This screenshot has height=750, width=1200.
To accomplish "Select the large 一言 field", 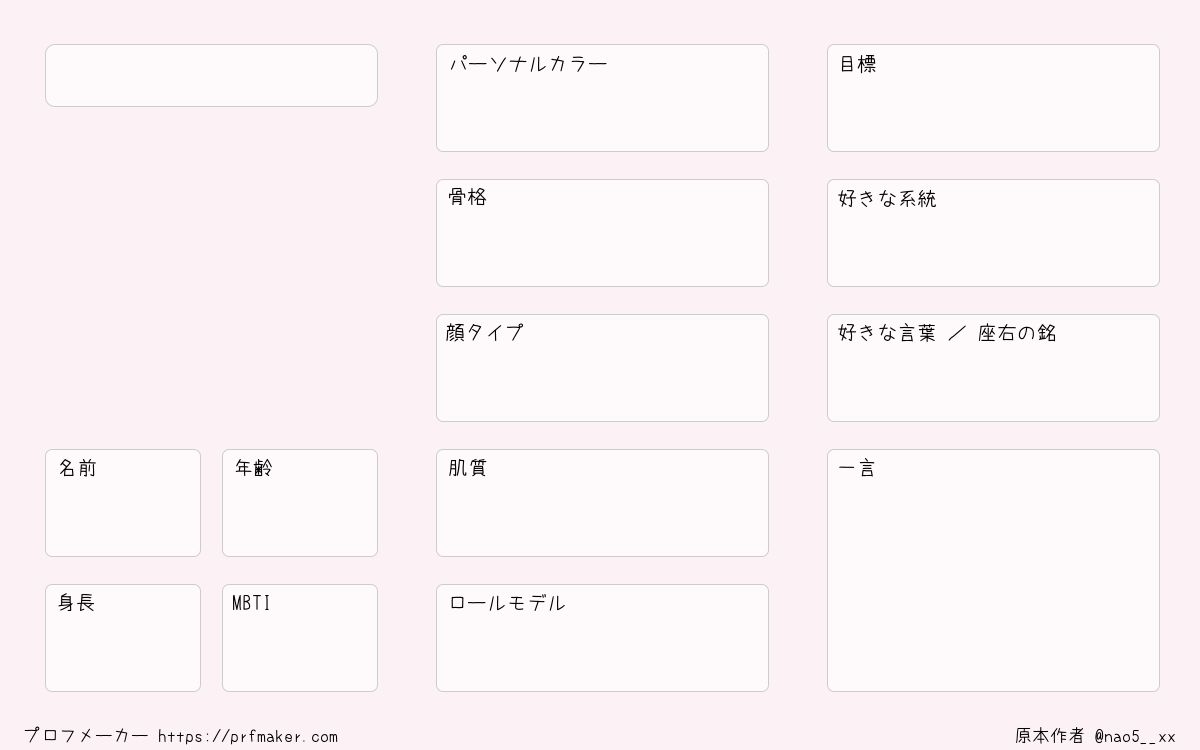I will point(993,570).
